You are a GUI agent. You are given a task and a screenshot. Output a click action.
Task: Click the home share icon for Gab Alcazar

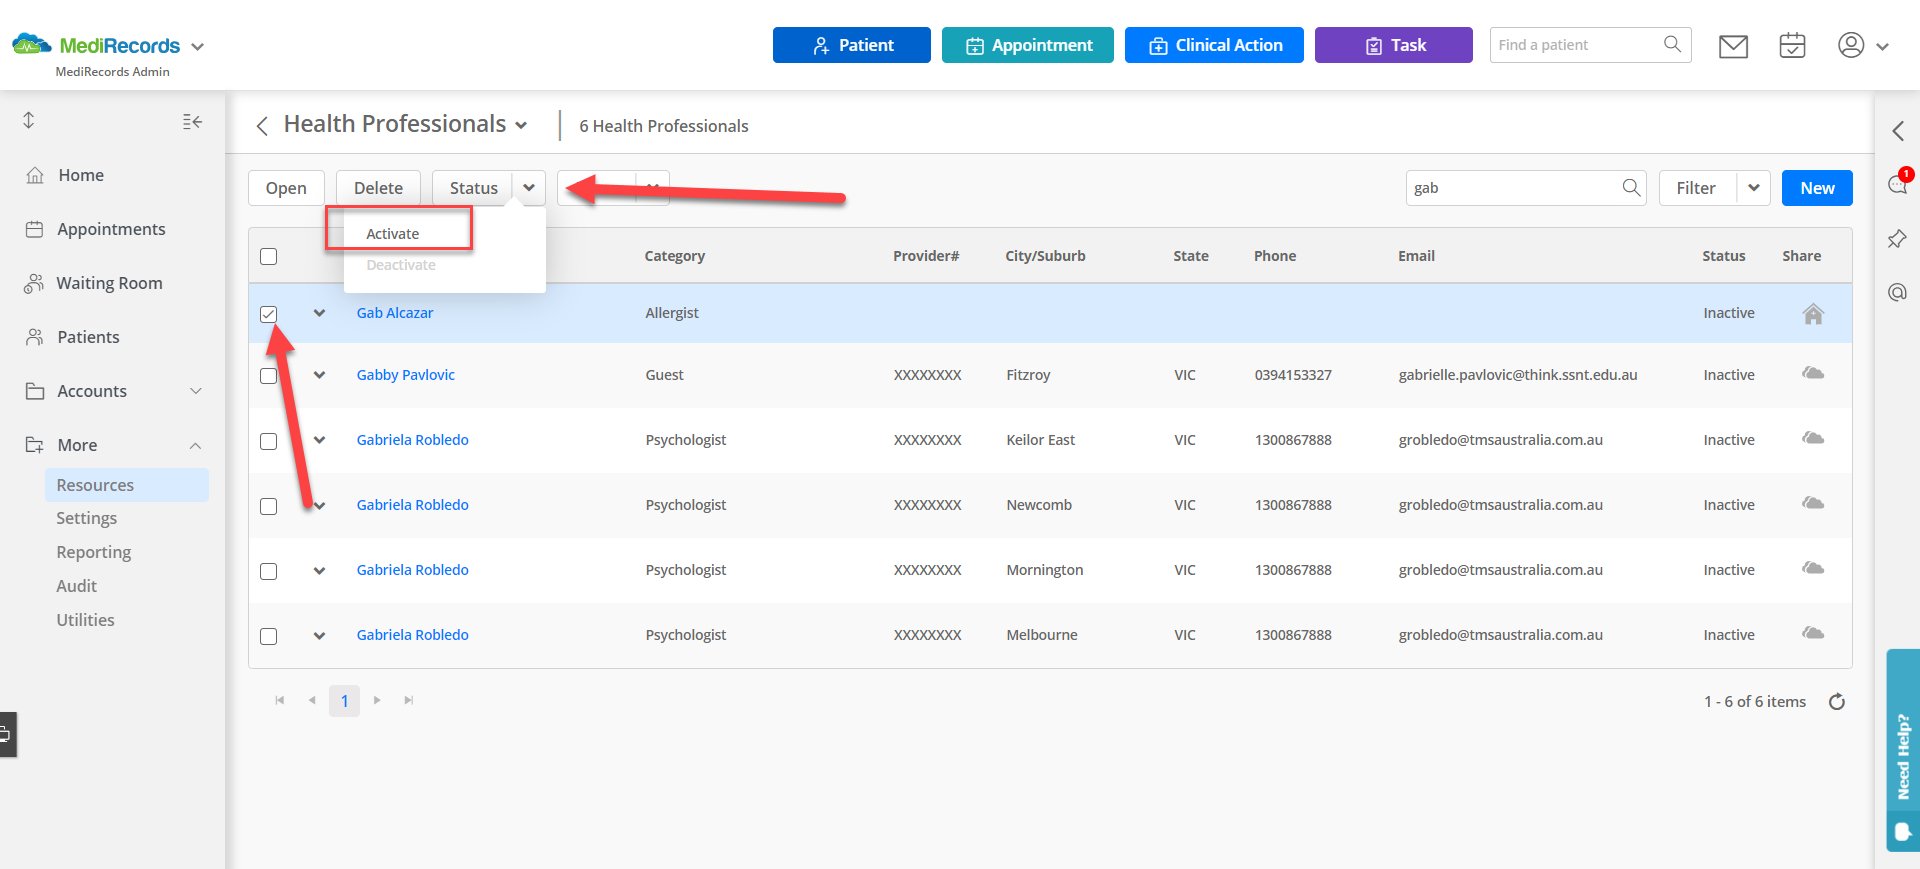[1813, 314]
